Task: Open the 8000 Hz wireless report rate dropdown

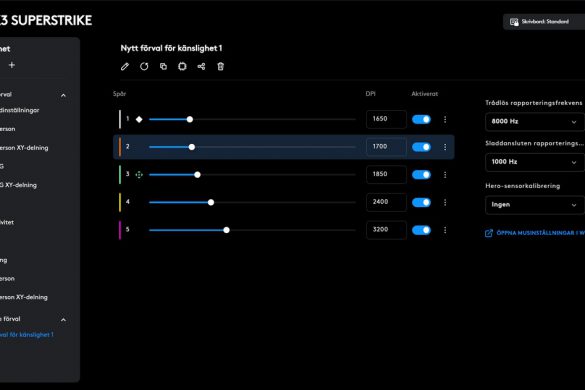Action: [535, 122]
